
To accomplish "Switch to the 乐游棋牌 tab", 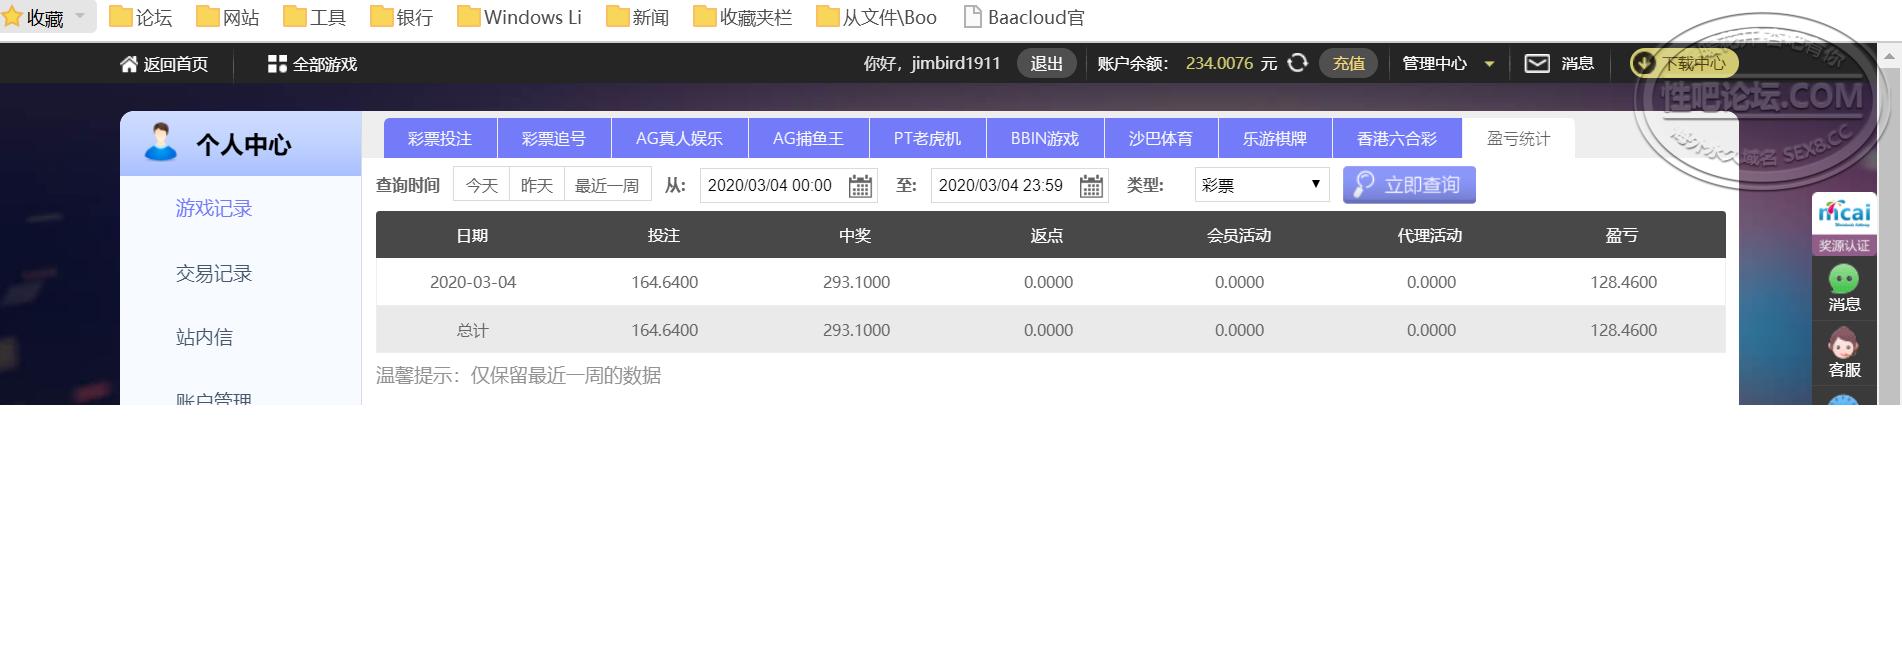I will click(x=1275, y=138).
